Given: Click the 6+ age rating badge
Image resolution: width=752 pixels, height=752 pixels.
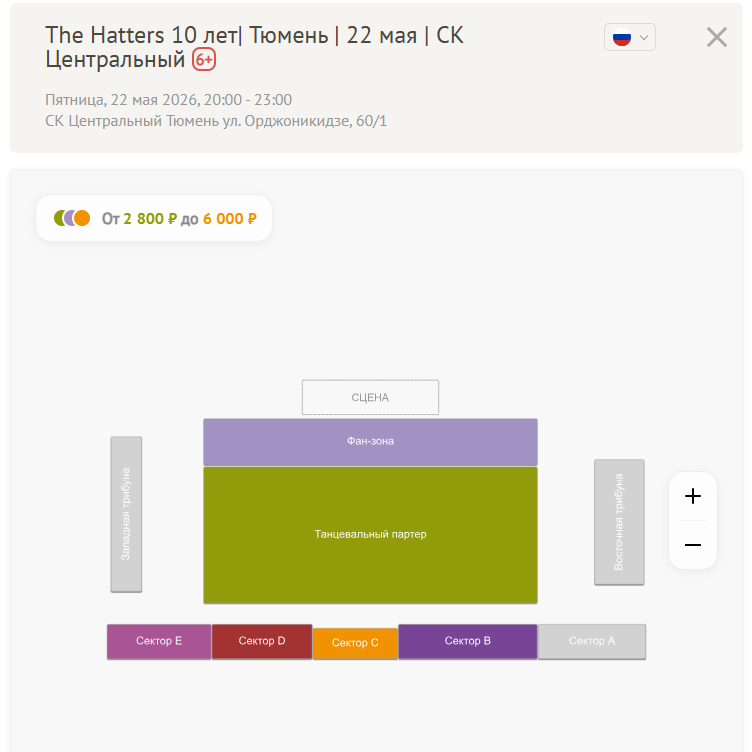Looking at the screenshot, I should coord(204,60).
